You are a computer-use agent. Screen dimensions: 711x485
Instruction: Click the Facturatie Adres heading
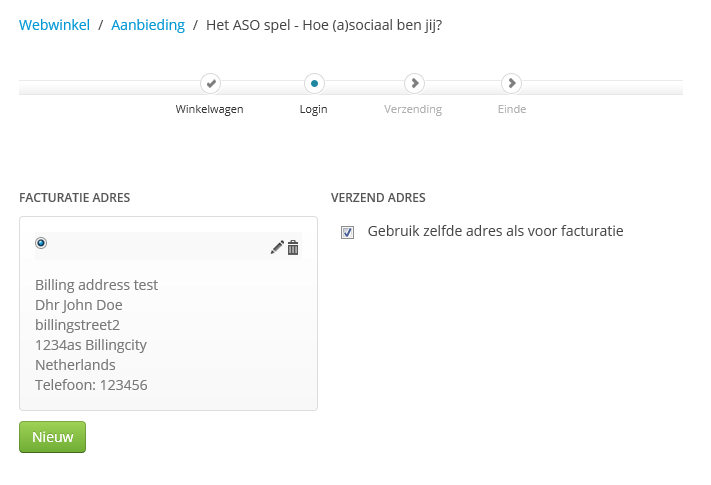pos(75,198)
